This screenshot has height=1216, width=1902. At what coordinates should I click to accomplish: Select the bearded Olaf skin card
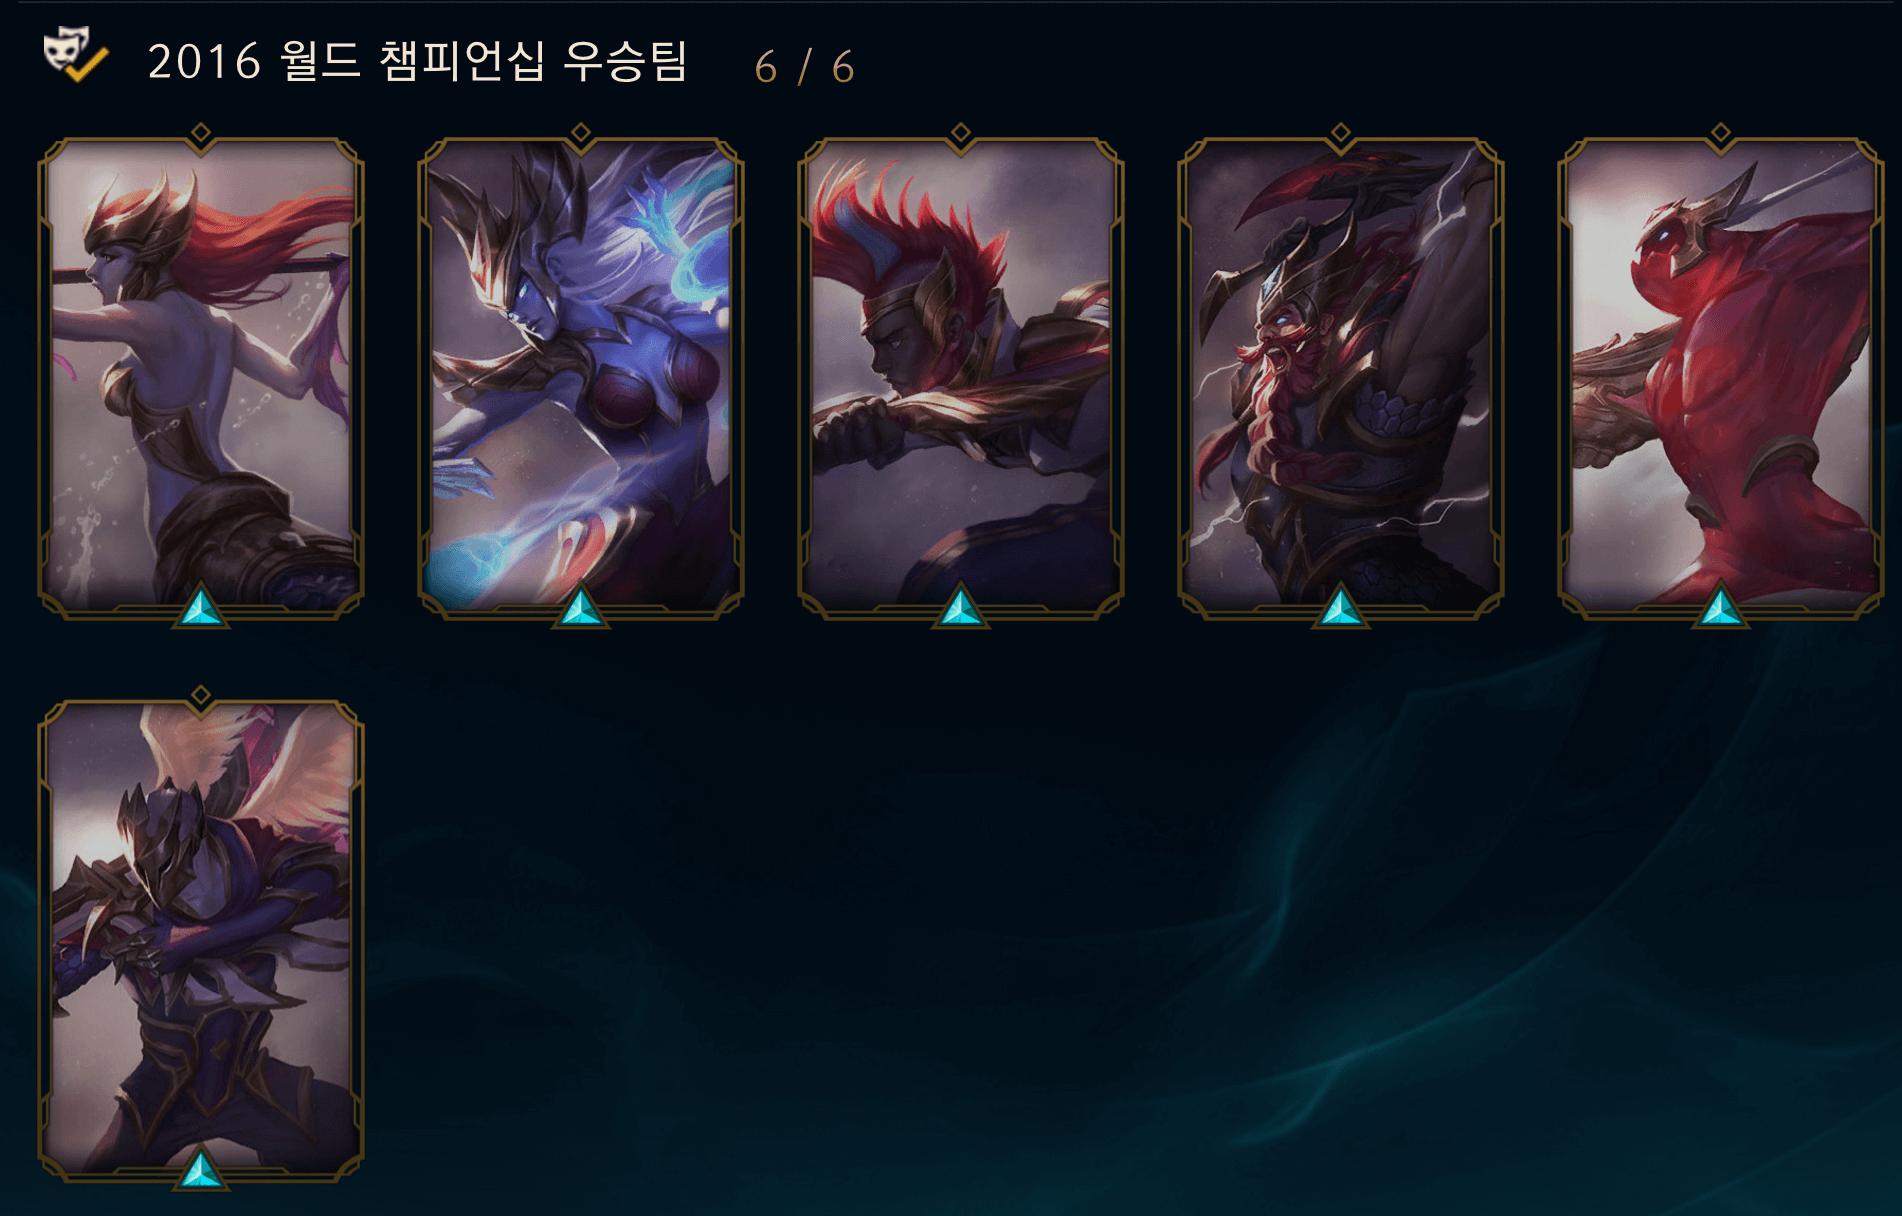(1341, 377)
